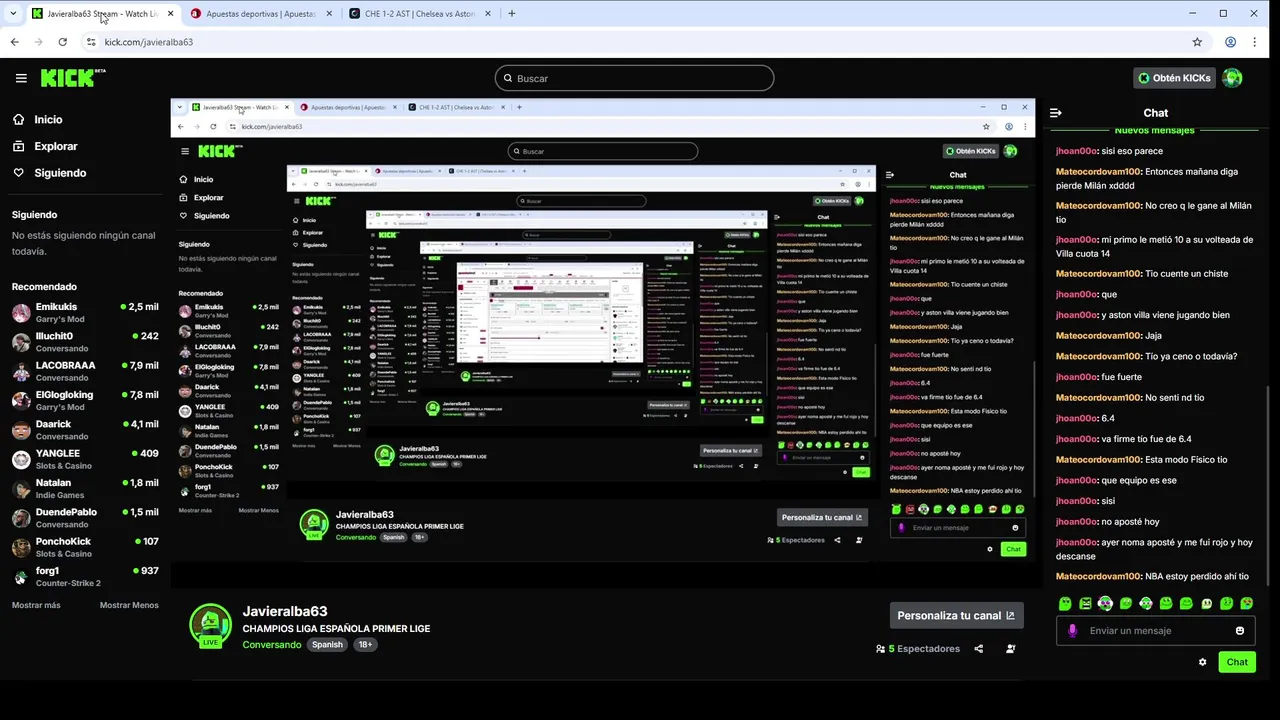Click Personaliza tu canal button
This screenshot has width=1280, height=720.
point(955,616)
